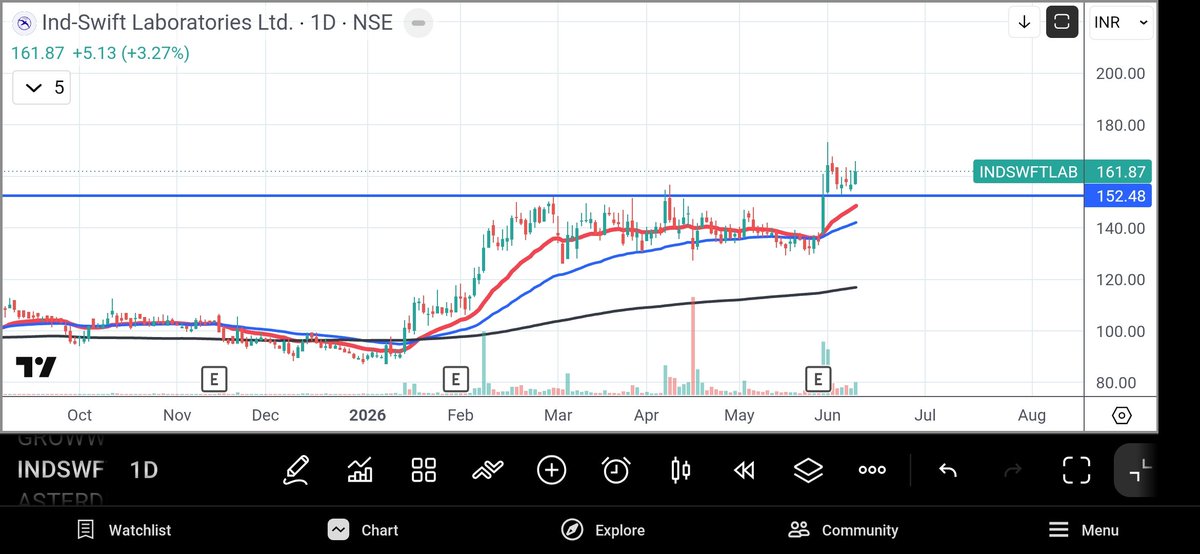Click the down arrow button near INR
The image size is (1200, 554).
click(1024, 22)
